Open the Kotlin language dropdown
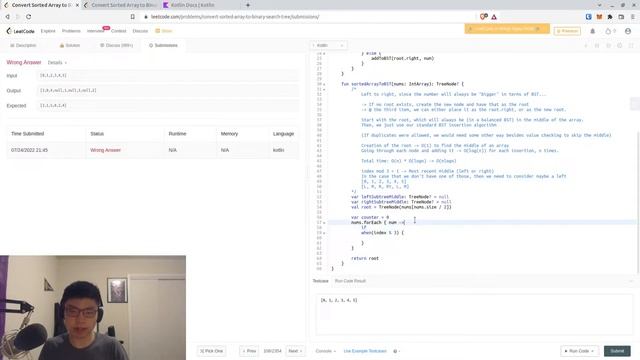640x360 pixels. click(x=329, y=45)
